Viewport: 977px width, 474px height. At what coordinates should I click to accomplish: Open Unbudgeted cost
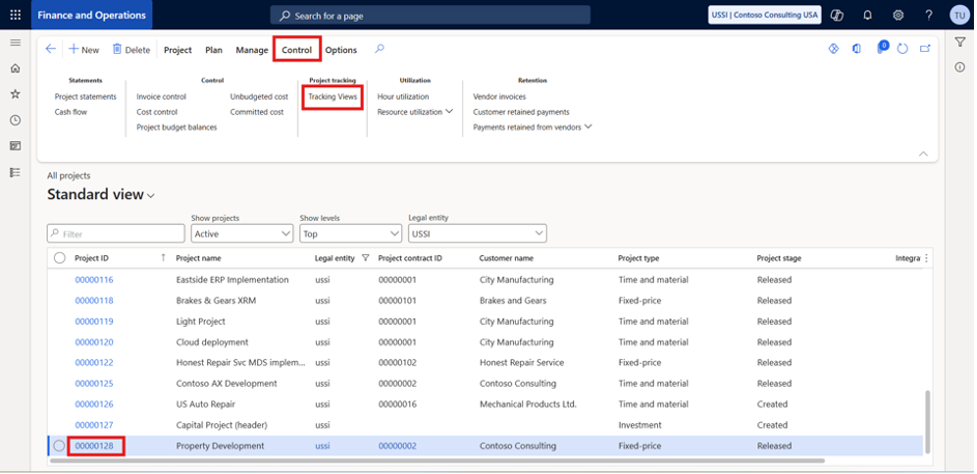[259, 97]
